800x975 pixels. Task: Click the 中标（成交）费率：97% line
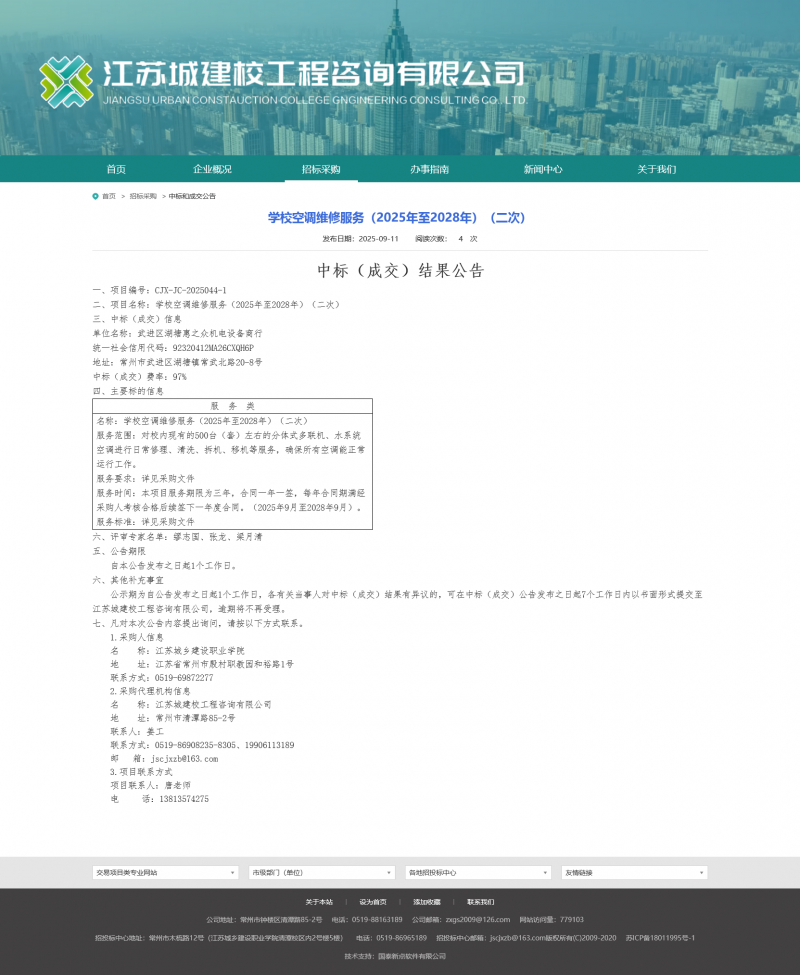[140, 377]
